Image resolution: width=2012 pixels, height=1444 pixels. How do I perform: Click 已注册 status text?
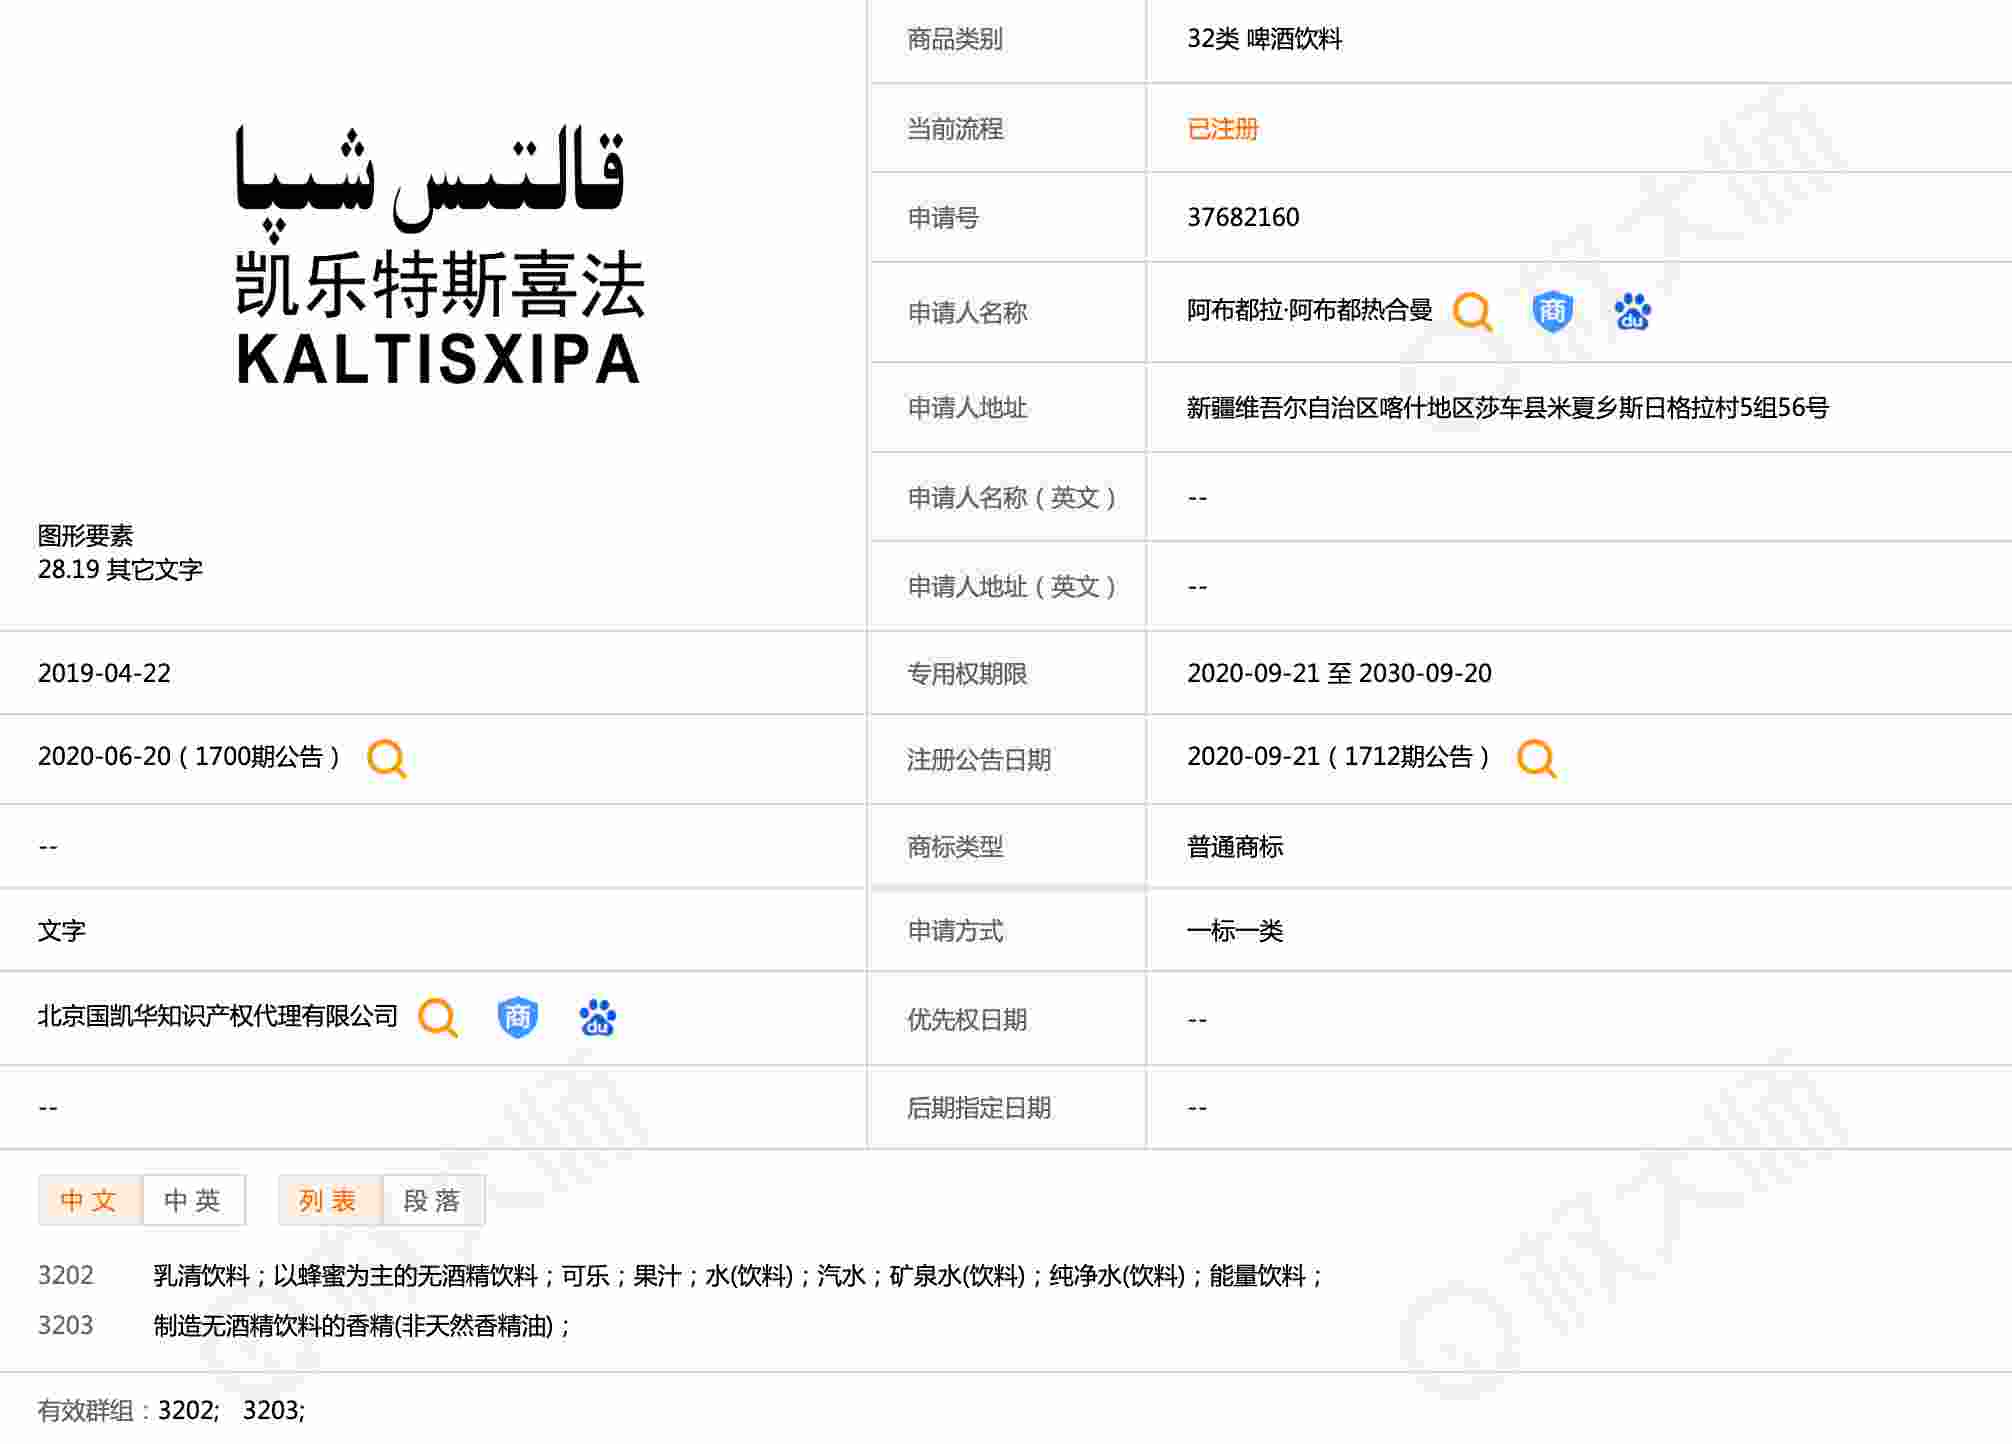1222,129
